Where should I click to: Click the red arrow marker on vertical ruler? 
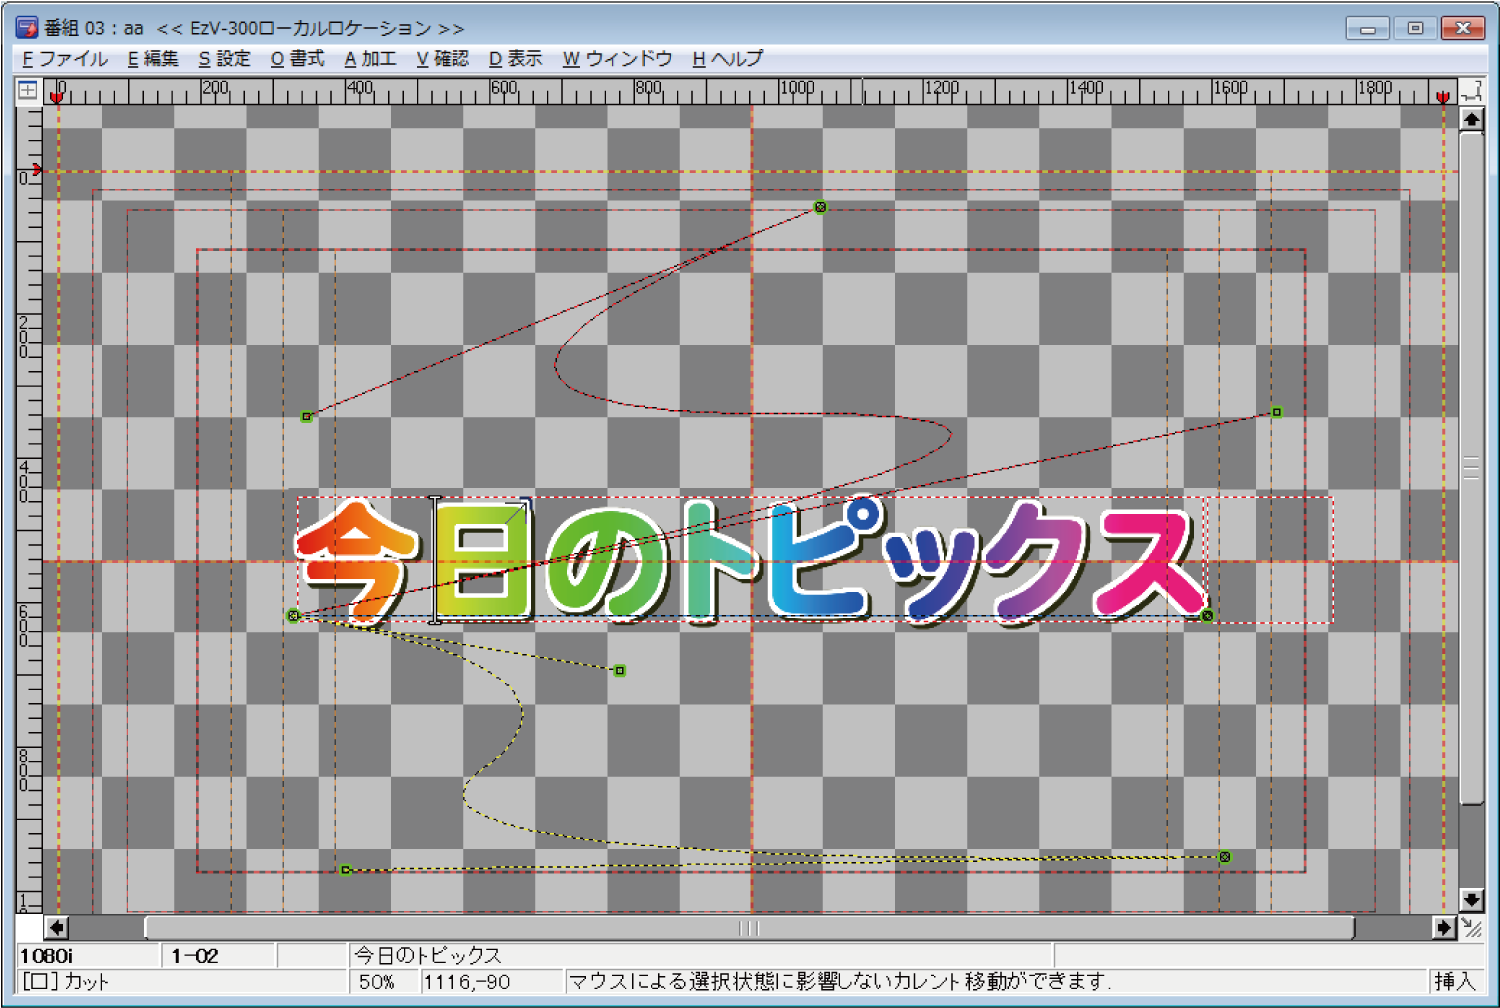(37, 169)
